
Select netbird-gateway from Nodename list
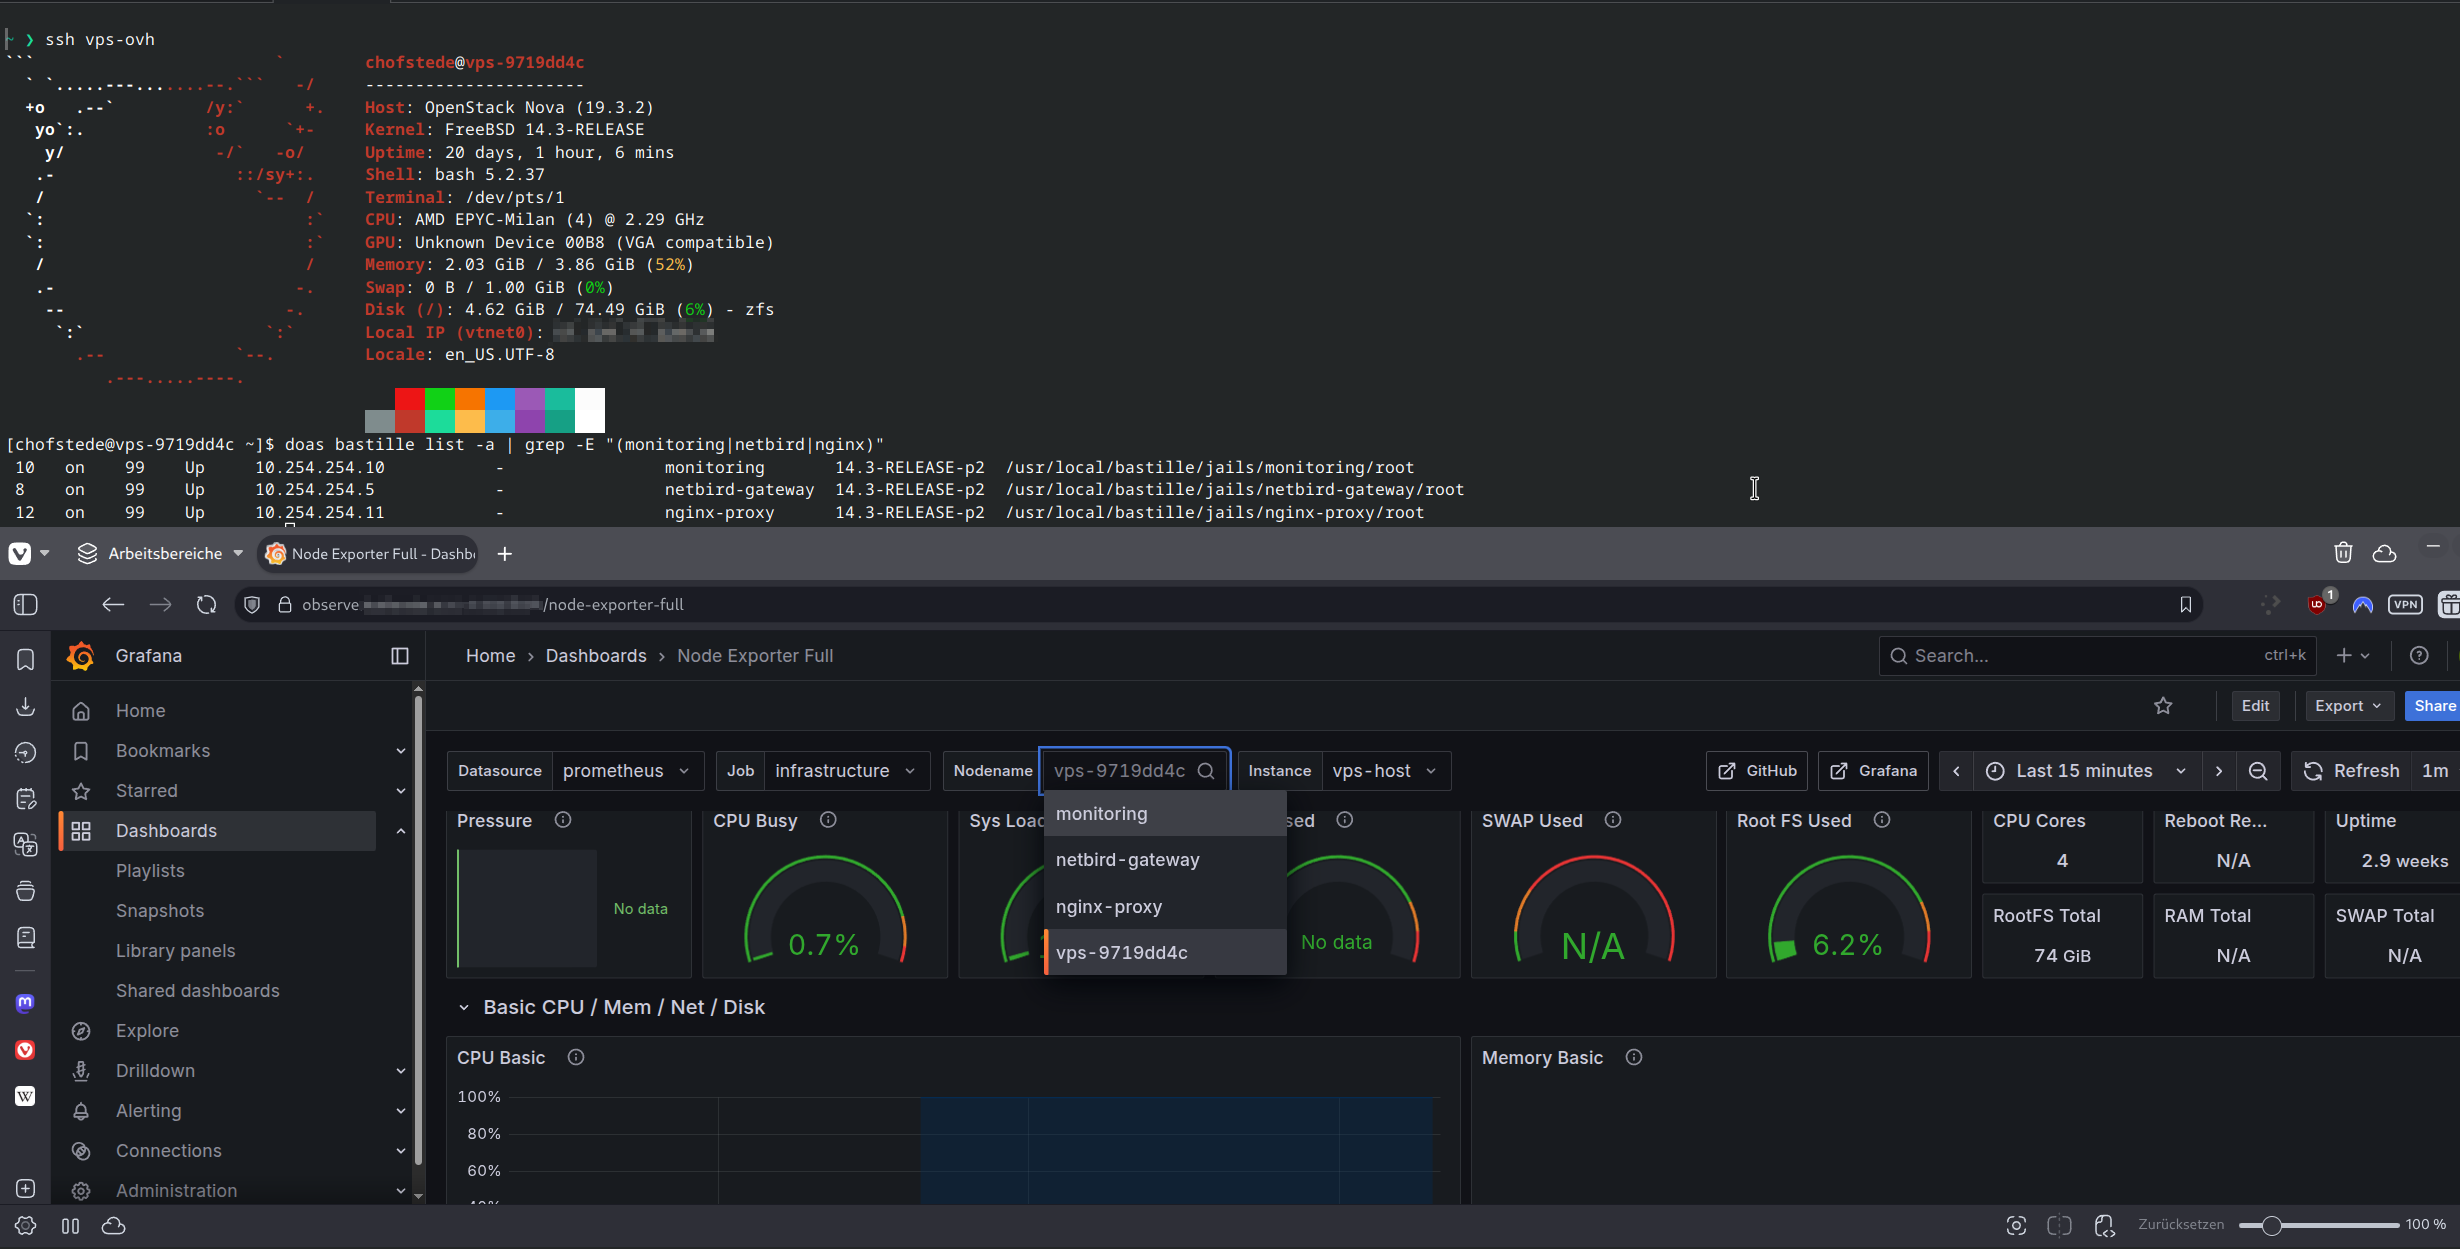pyautogui.click(x=1128, y=860)
